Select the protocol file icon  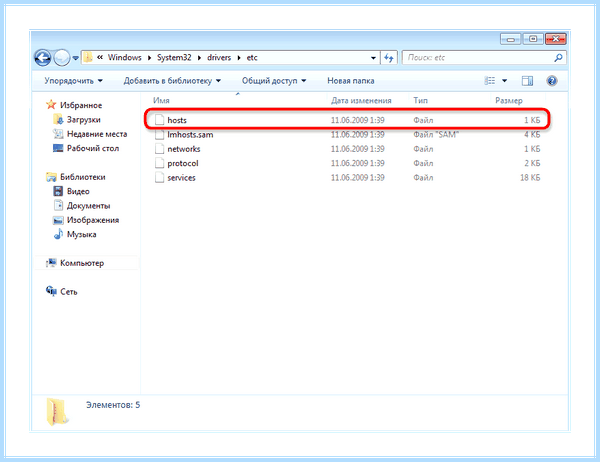160,163
